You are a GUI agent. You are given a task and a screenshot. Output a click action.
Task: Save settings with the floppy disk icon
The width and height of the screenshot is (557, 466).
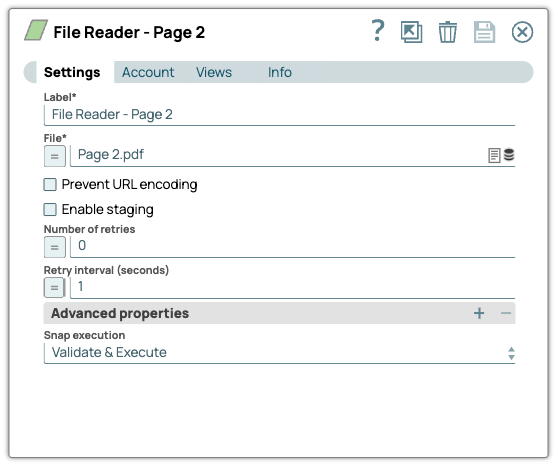[485, 32]
